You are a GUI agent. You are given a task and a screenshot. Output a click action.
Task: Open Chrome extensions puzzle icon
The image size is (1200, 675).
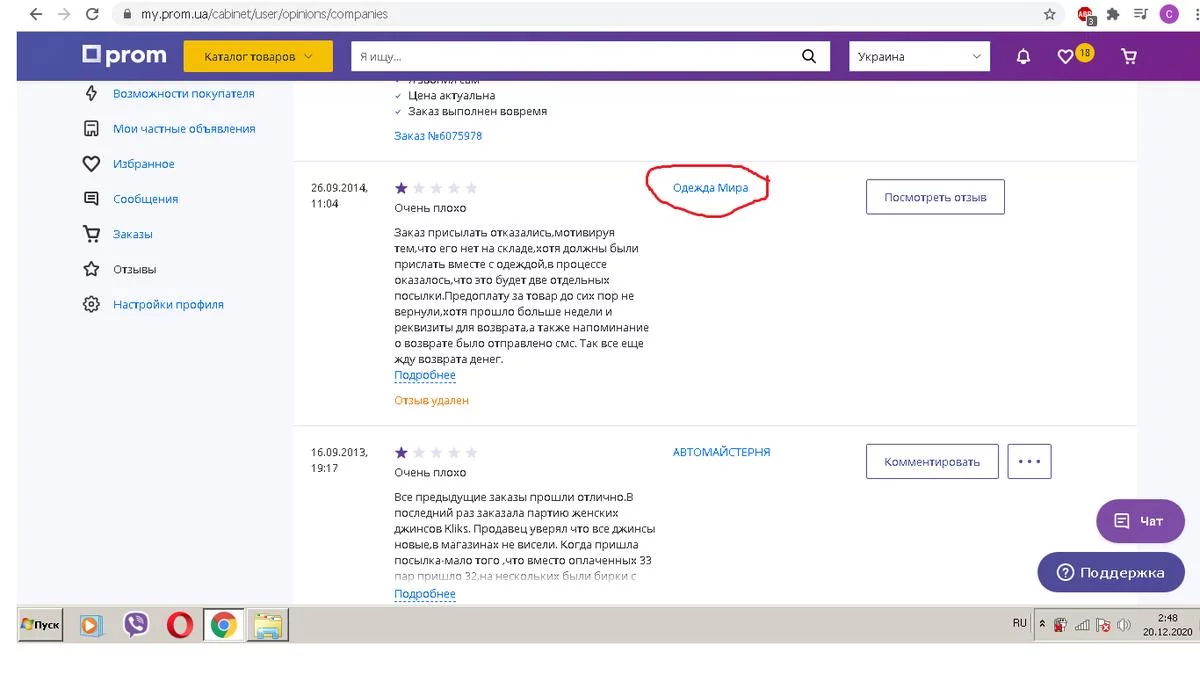[1112, 15]
